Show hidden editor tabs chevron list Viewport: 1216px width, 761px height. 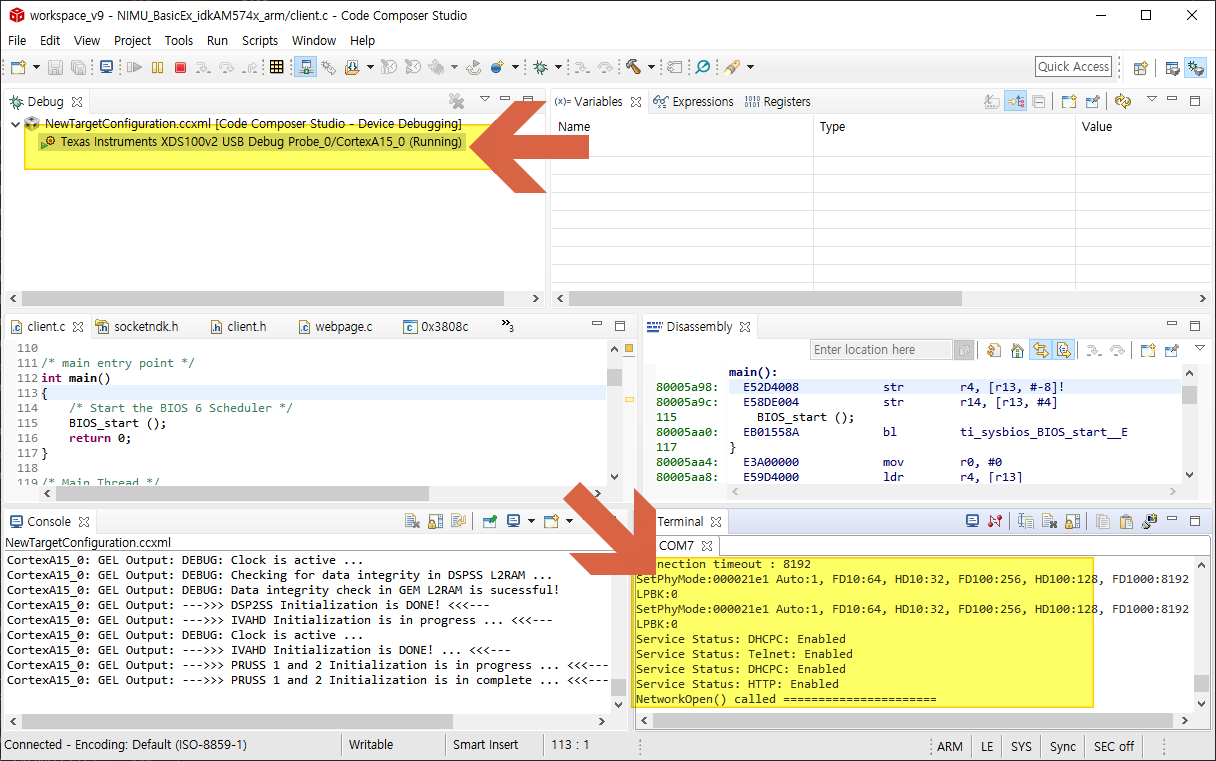pyautogui.click(x=507, y=326)
